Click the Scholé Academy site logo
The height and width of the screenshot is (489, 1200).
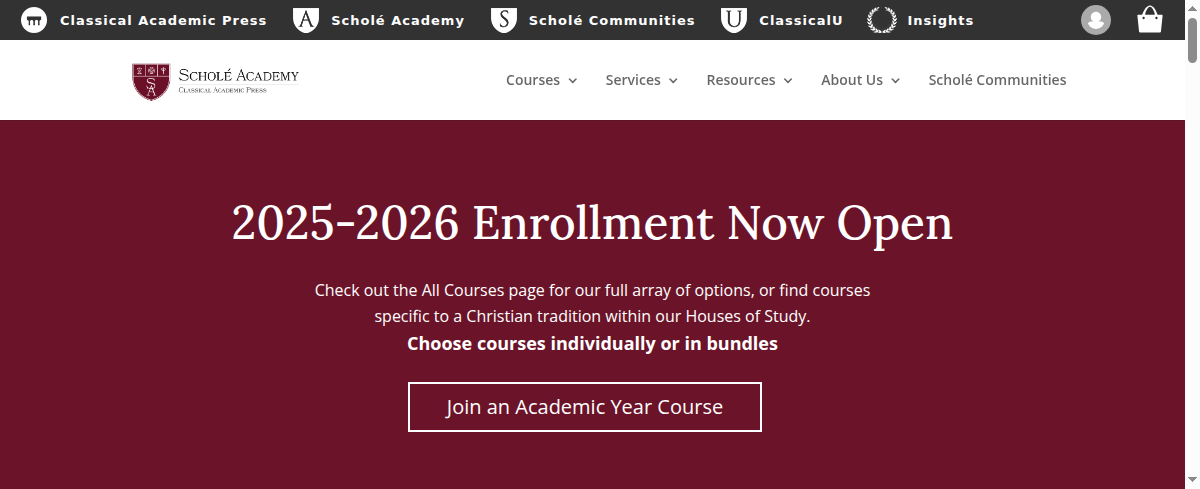point(216,81)
